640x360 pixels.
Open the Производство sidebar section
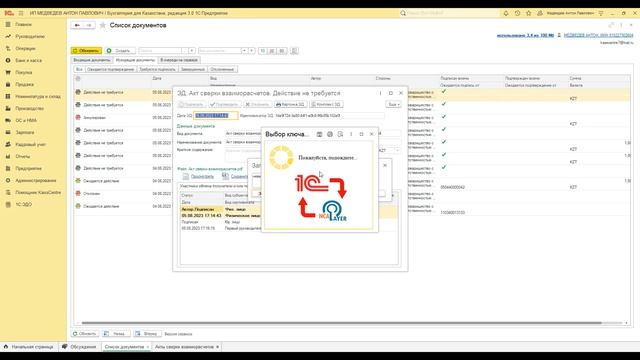point(29,108)
